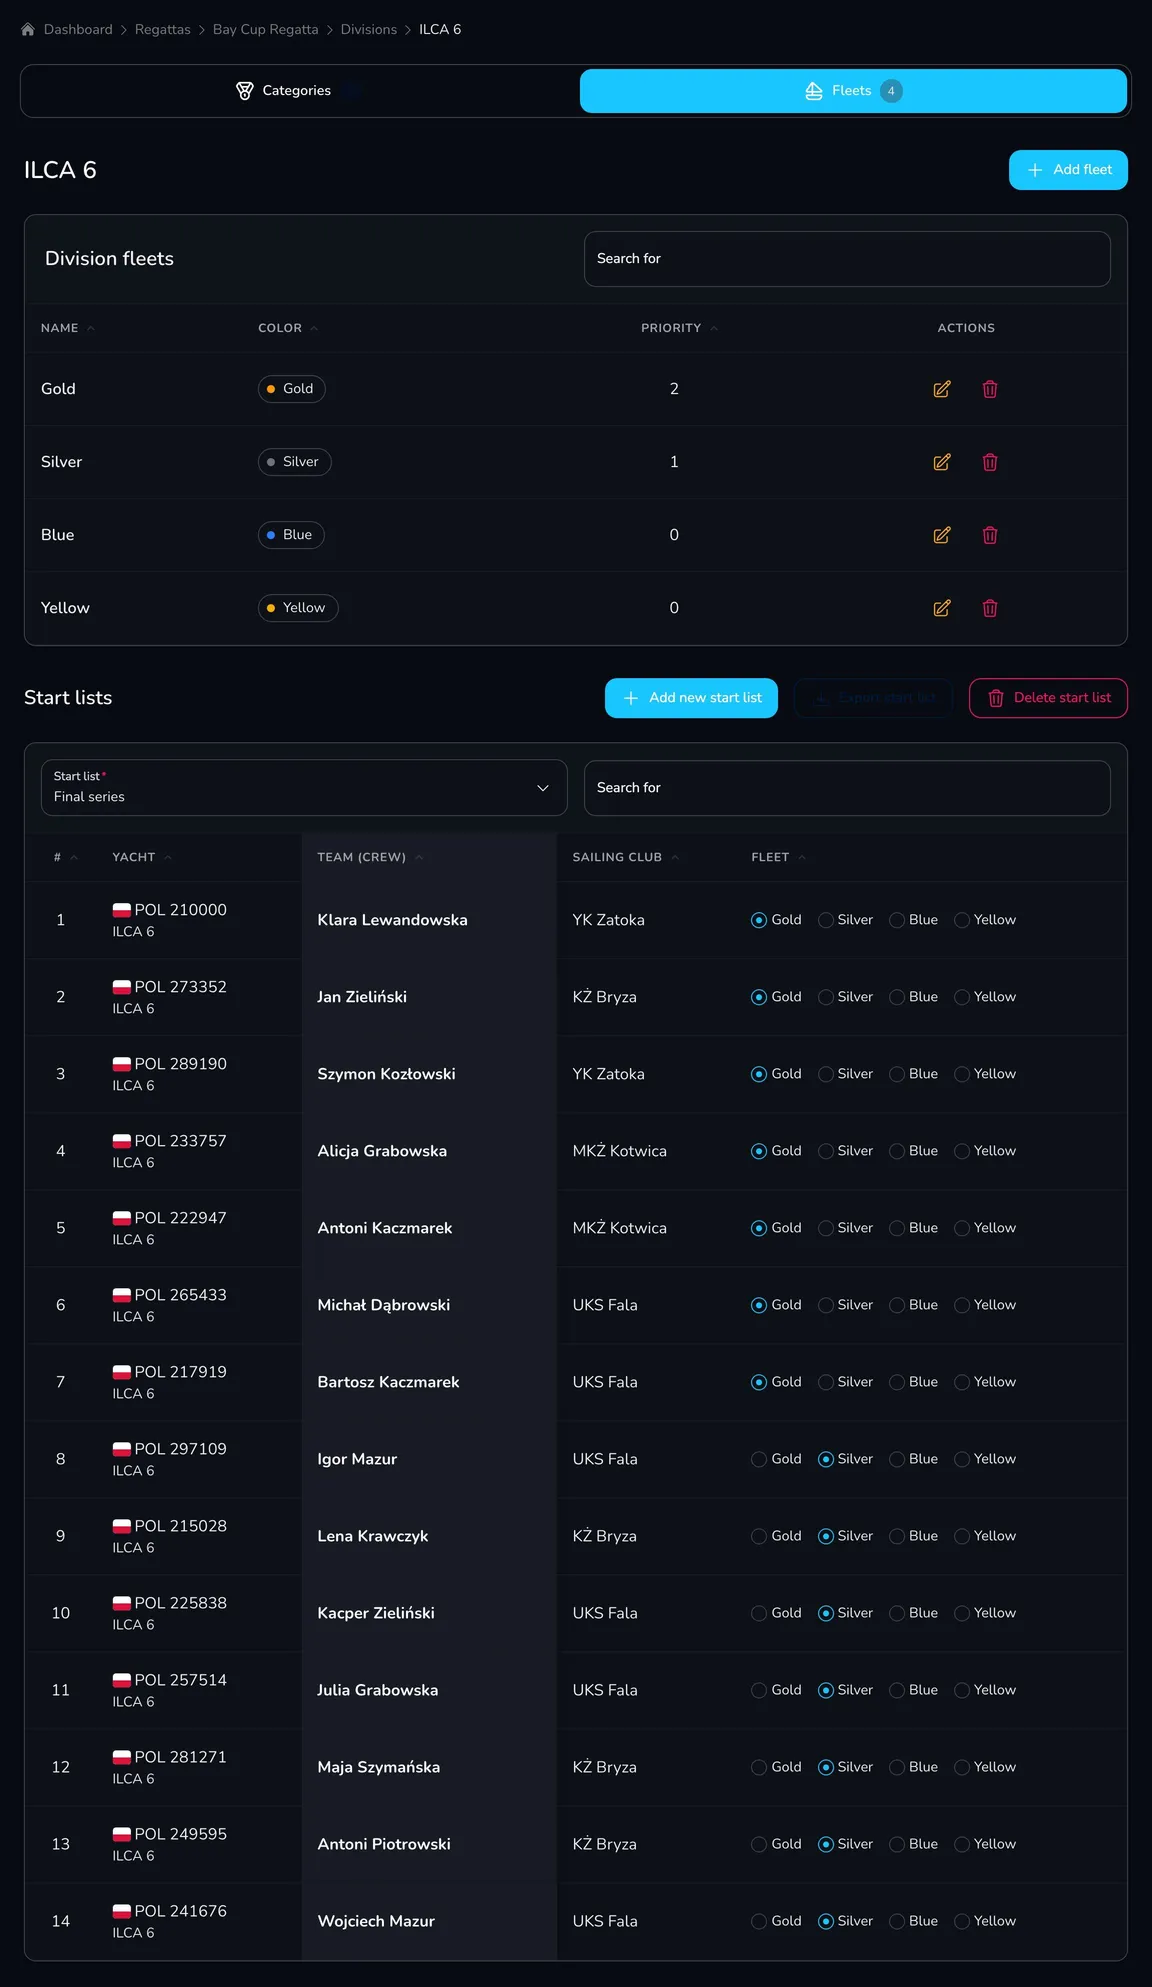1152x1987 pixels.
Task: Delete the Gold fleet
Action: tap(990, 389)
